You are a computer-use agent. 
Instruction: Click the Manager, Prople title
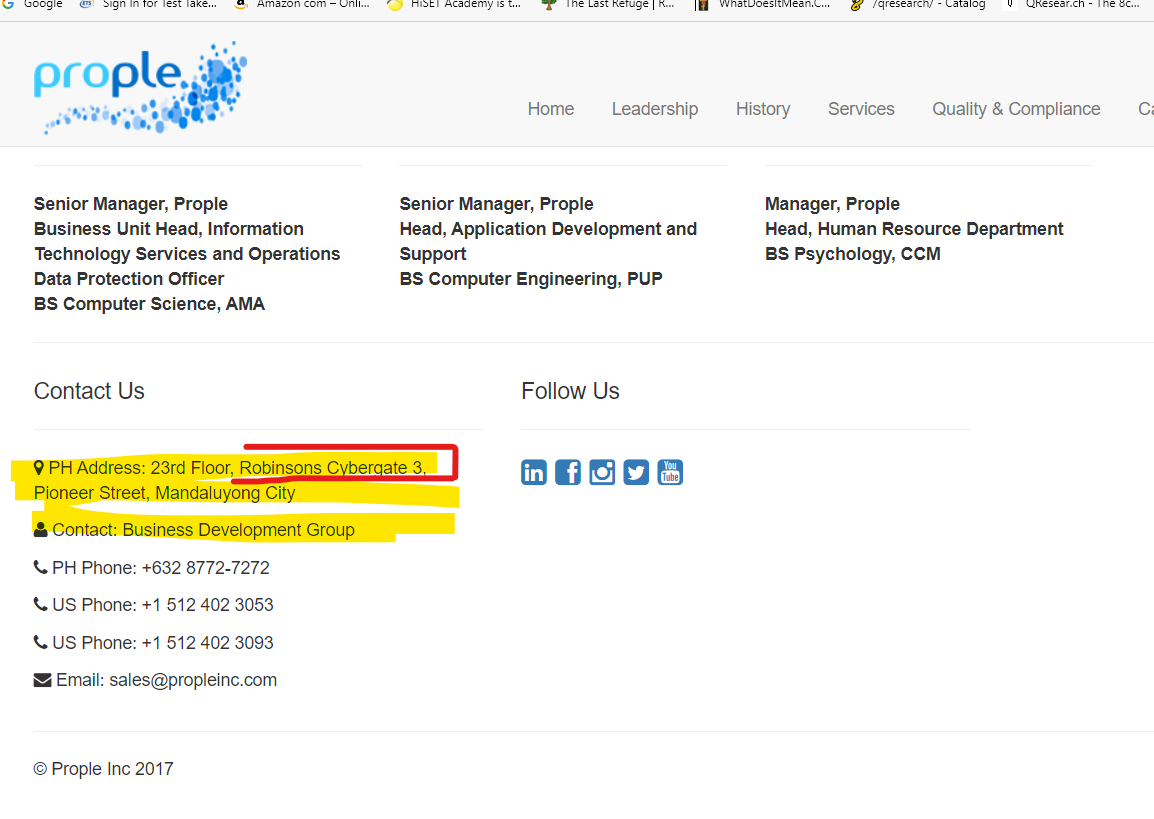coord(832,204)
